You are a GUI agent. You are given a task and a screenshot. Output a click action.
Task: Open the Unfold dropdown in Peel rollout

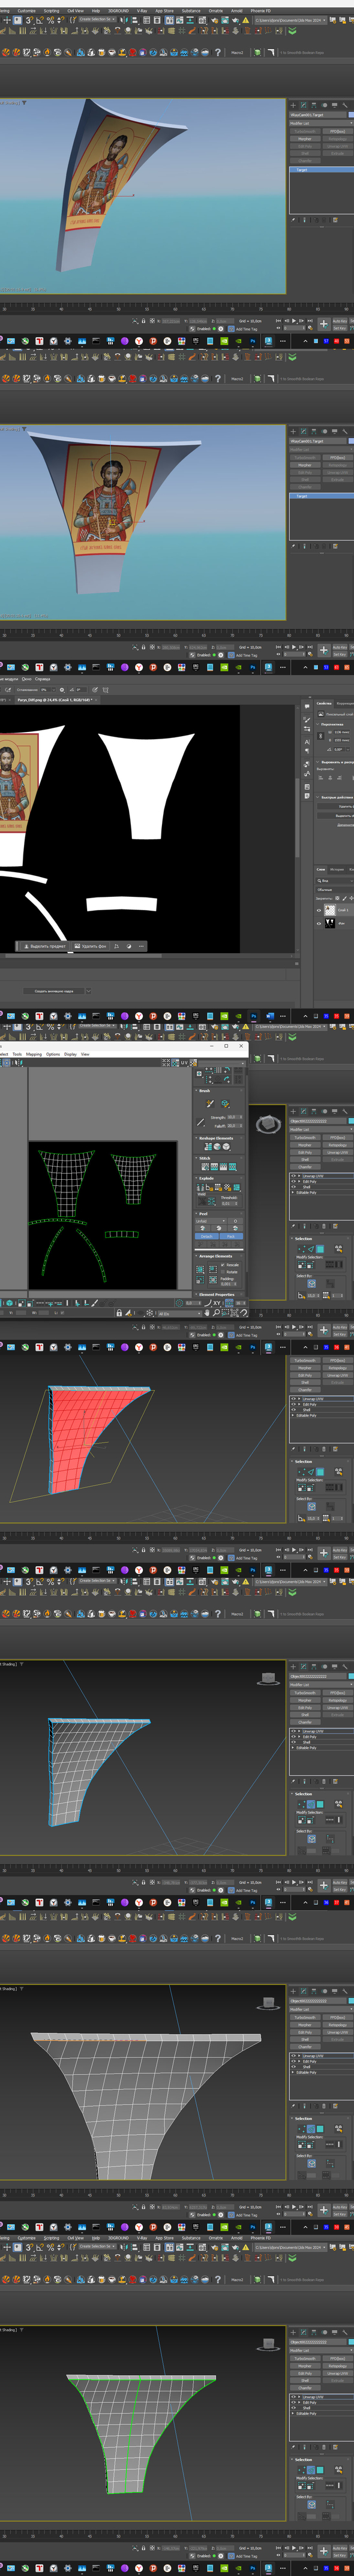pos(211,1221)
